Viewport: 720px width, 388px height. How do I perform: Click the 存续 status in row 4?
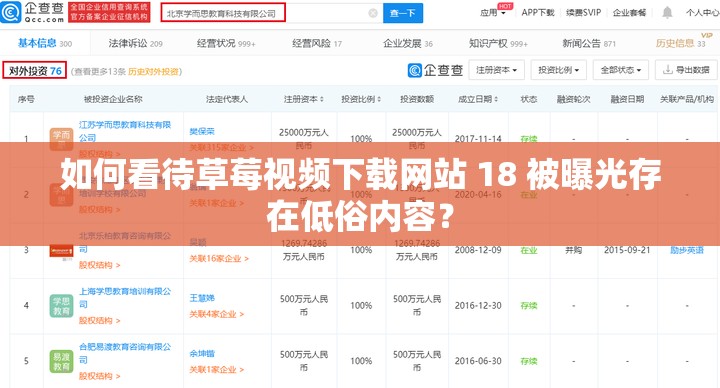[529, 306]
